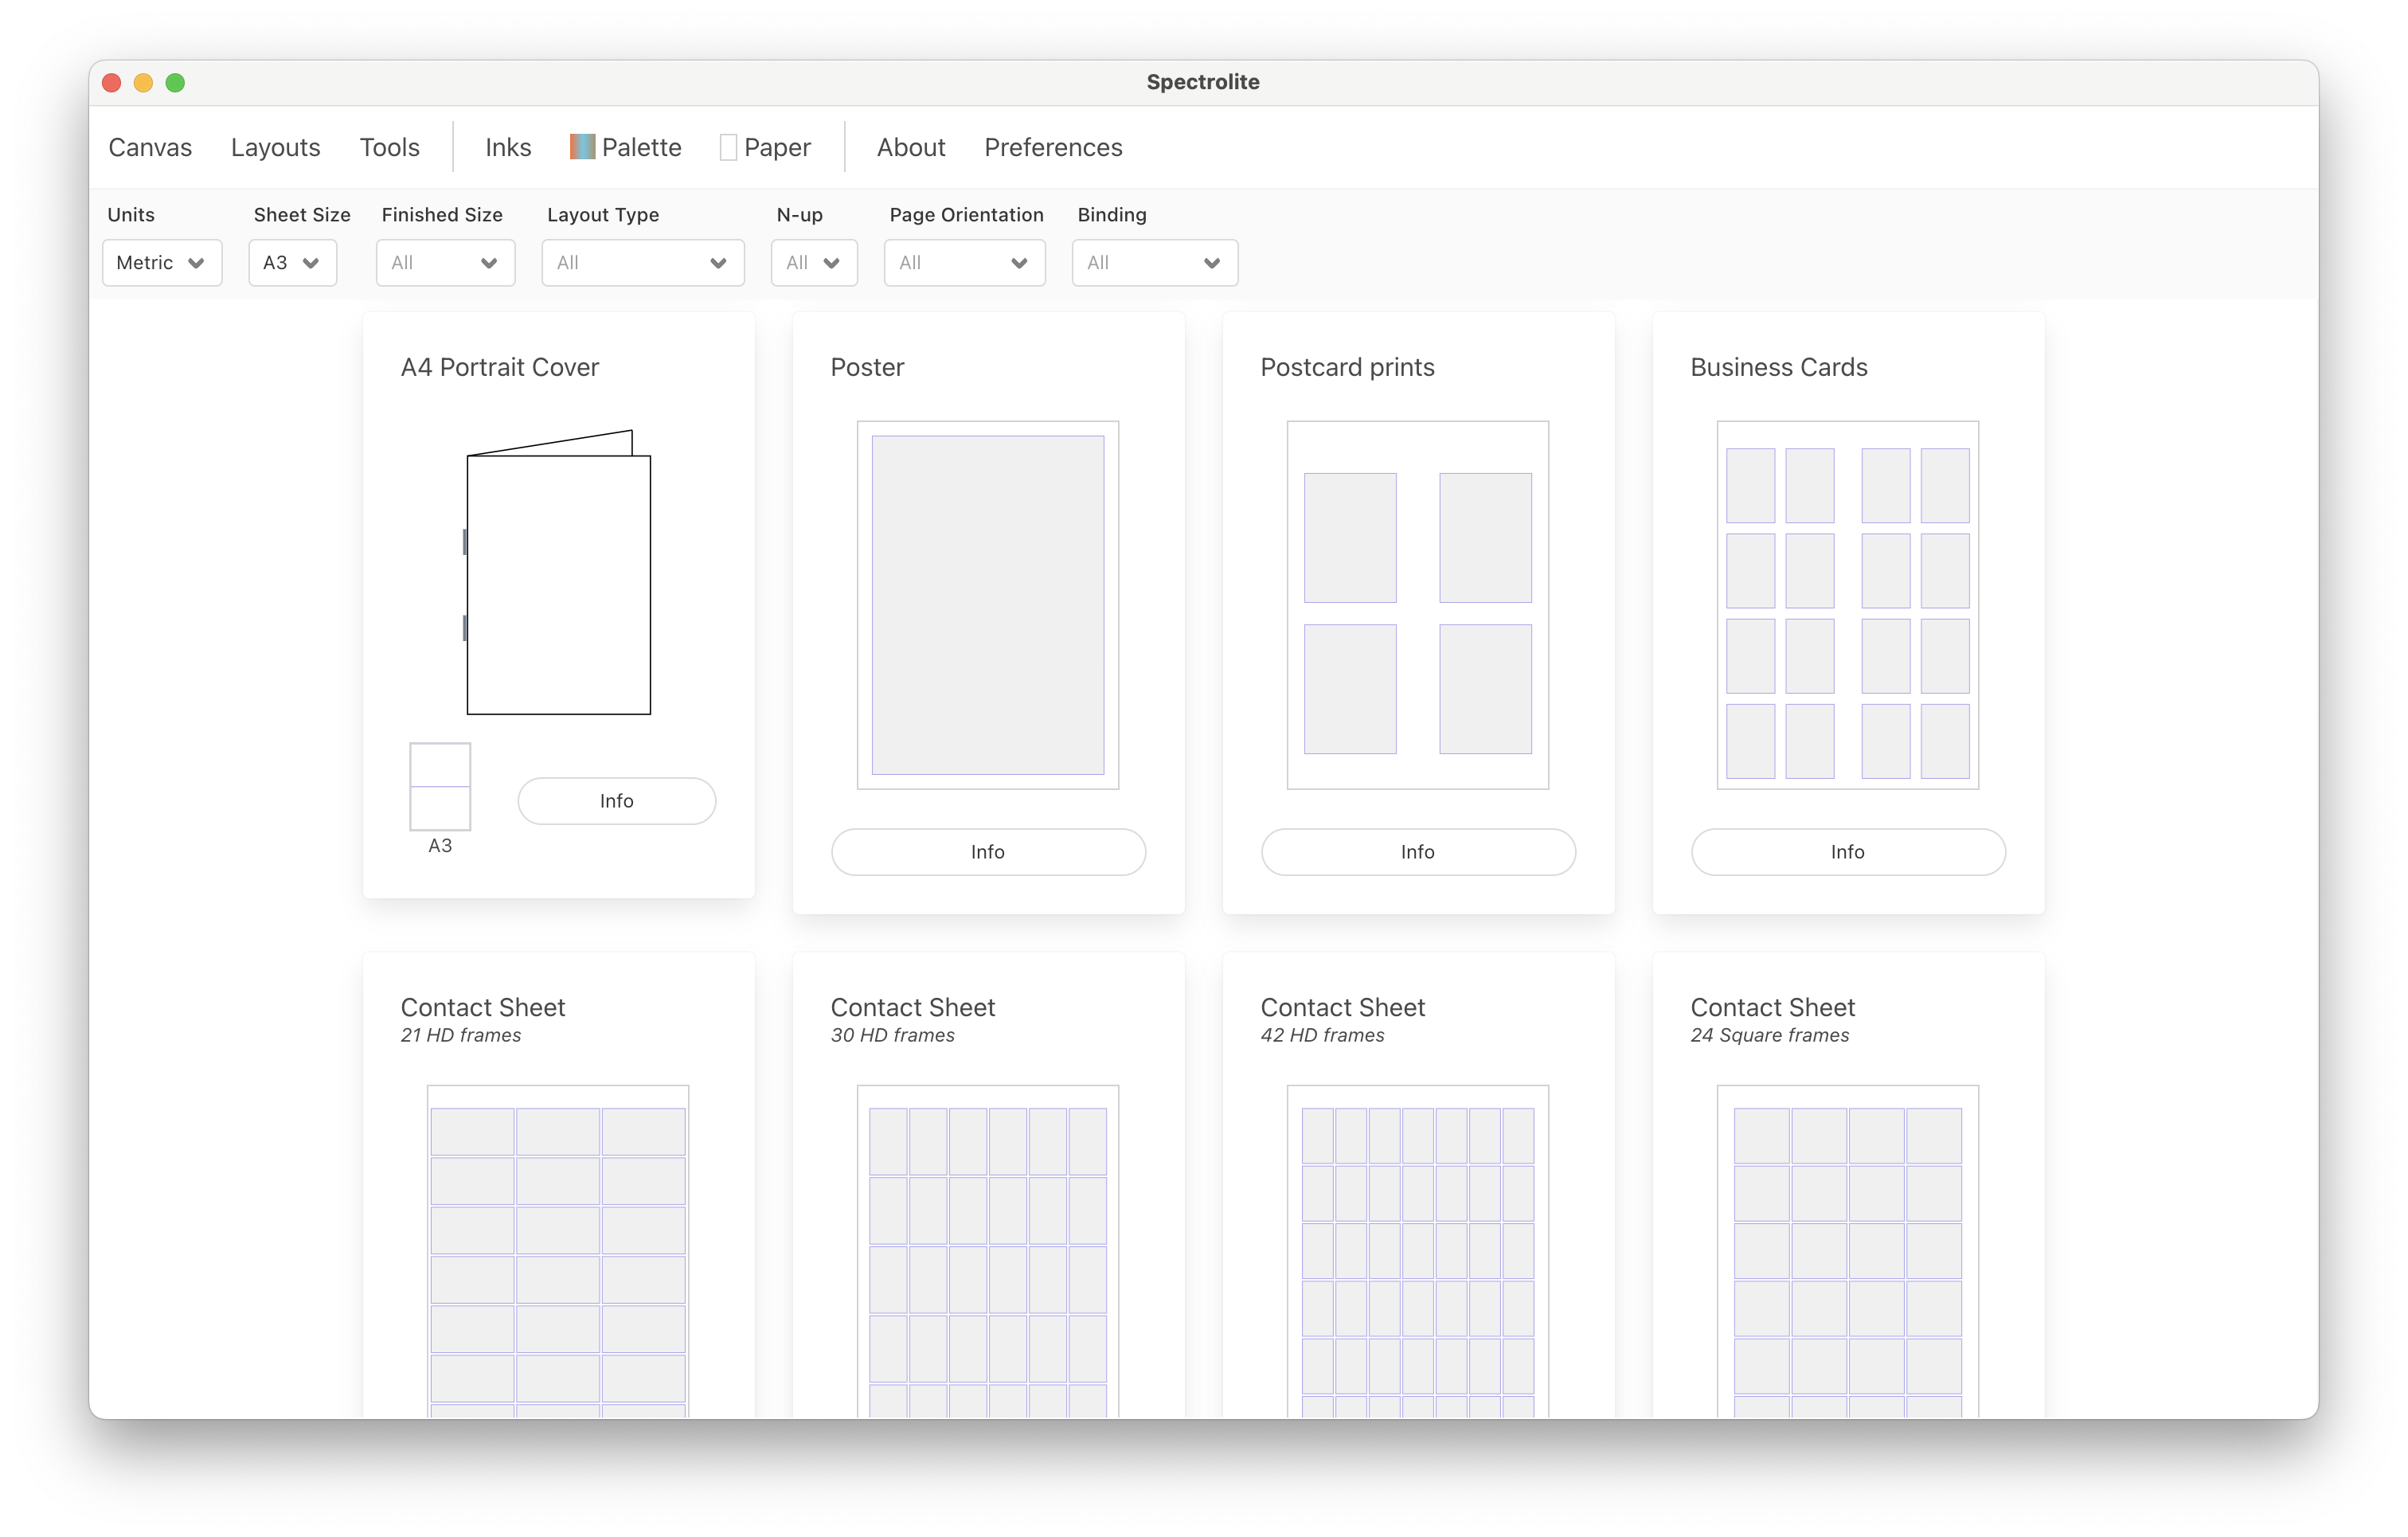Select the A3 sheet thumbnail icon
The image size is (2408, 1537).
tap(440, 786)
